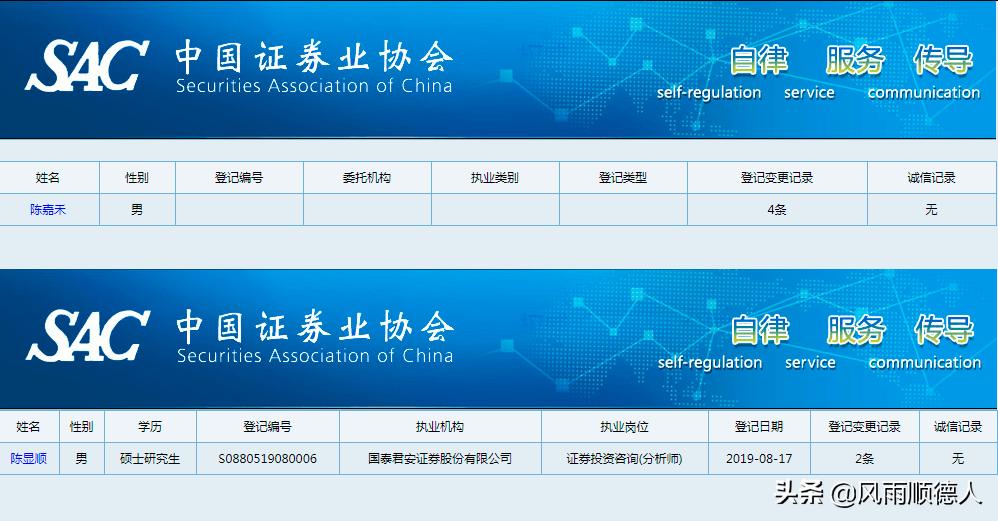
Task: Click 诚信记录 header in lower table
Action: pos(958,426)
